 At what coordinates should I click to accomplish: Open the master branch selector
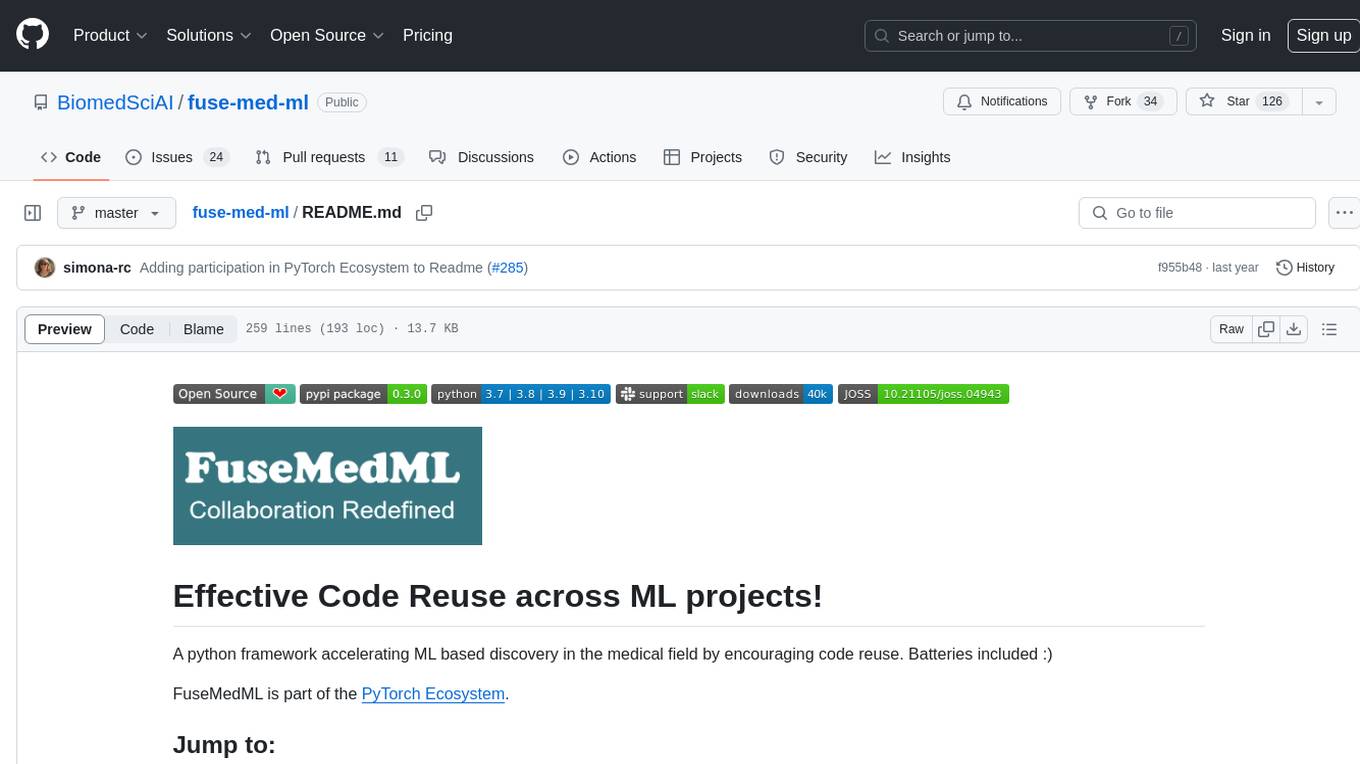click(x=116, y=213)
